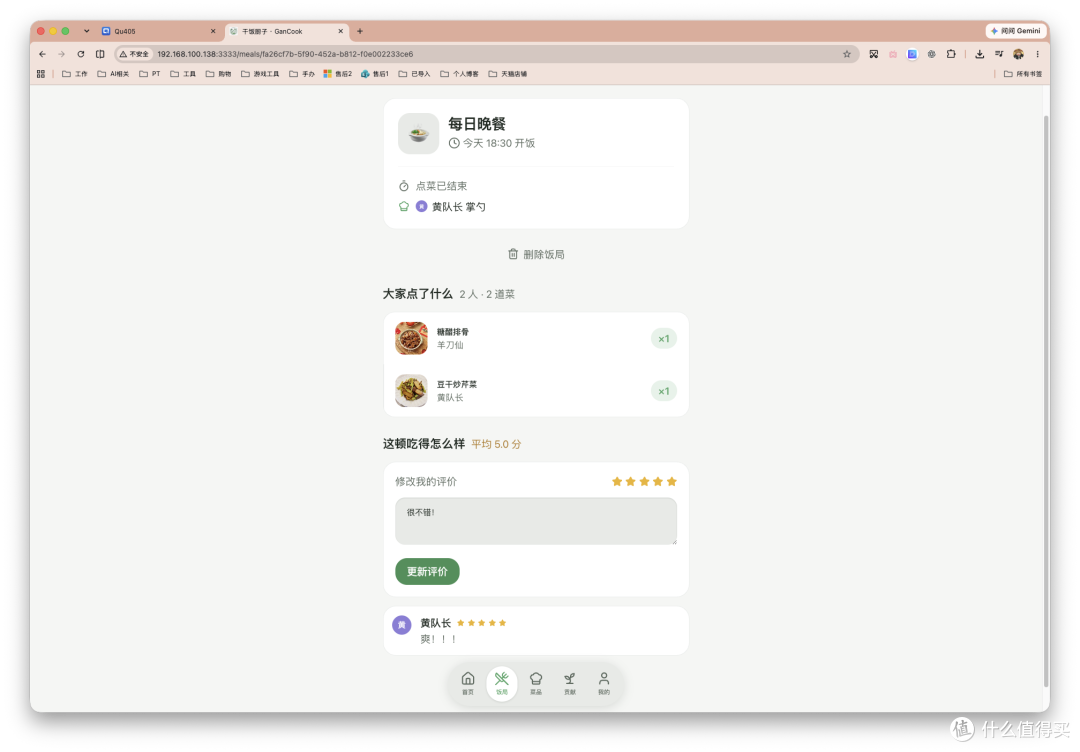
Task: Open Chrome downloads icon
Action: [979, 54]
